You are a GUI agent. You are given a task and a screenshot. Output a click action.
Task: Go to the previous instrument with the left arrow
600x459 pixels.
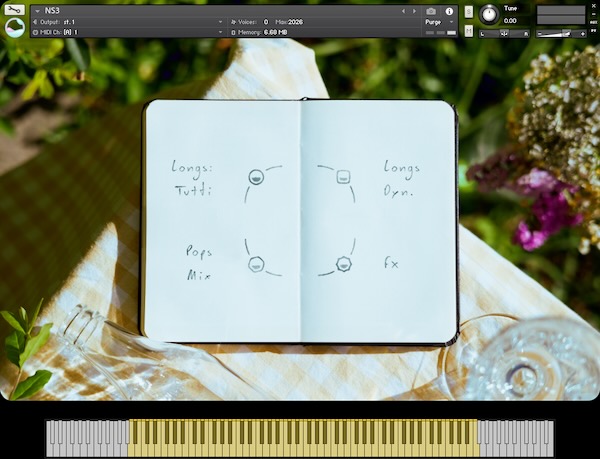[403, 11]
